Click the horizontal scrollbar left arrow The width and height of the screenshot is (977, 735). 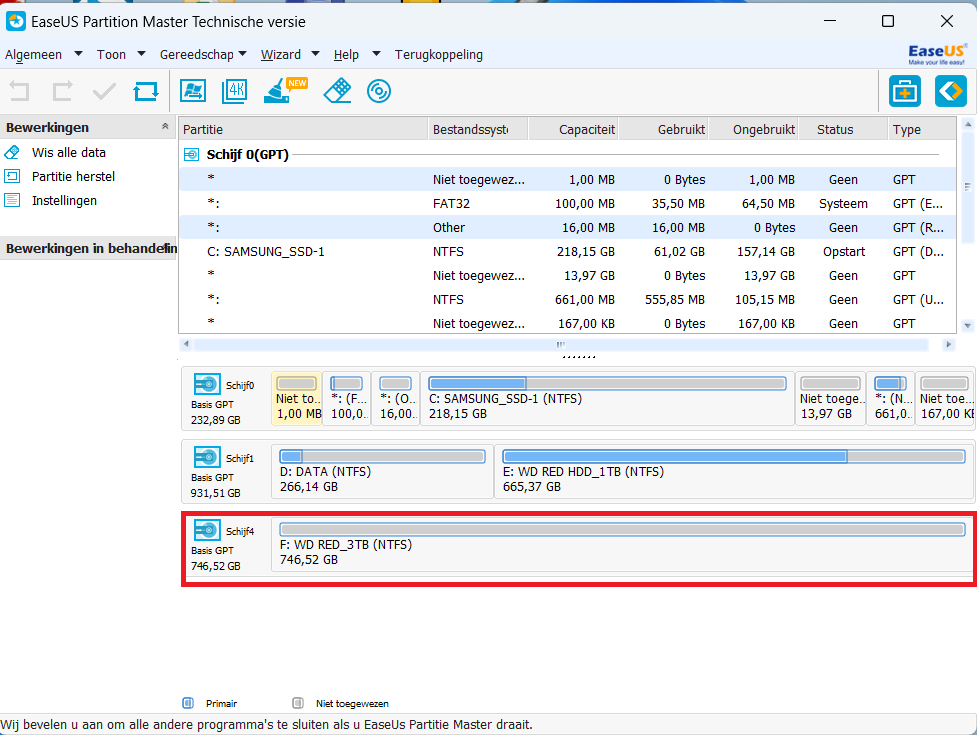coord(186,344)
